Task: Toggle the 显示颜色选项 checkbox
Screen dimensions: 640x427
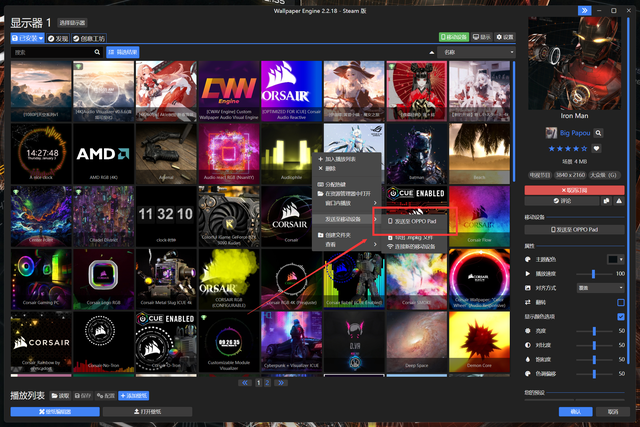Action: point(621,316)
